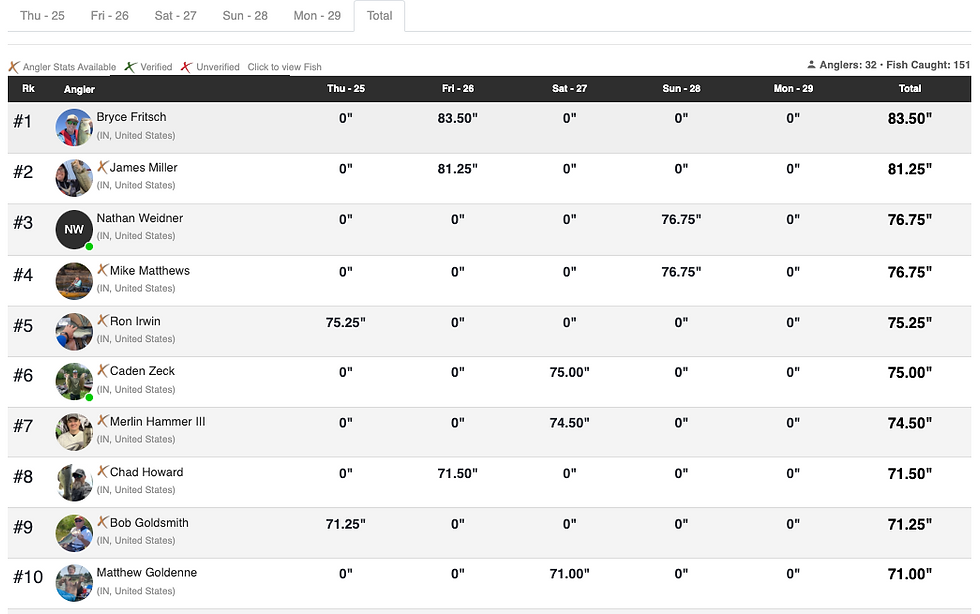
Task: Open stats icon next to Ron Irwin
Action: 102,320
